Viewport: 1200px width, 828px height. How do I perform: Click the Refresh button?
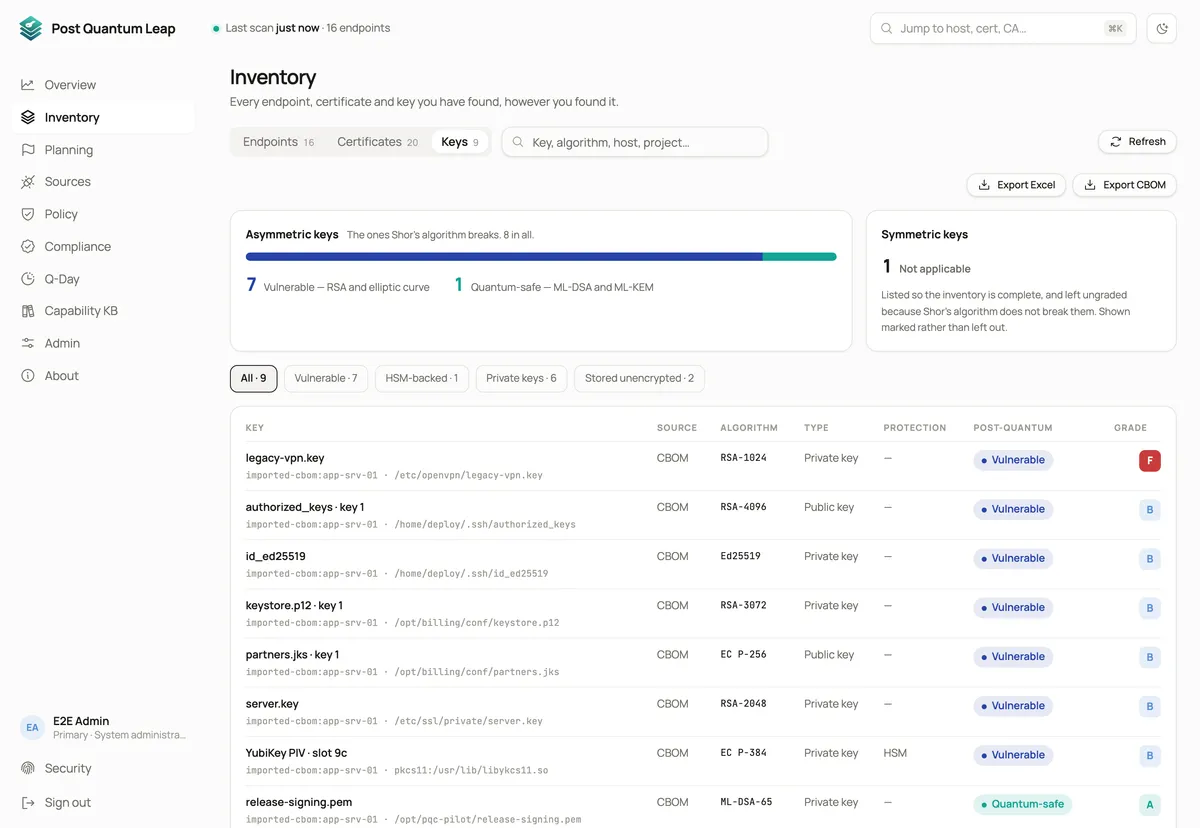1138,142
